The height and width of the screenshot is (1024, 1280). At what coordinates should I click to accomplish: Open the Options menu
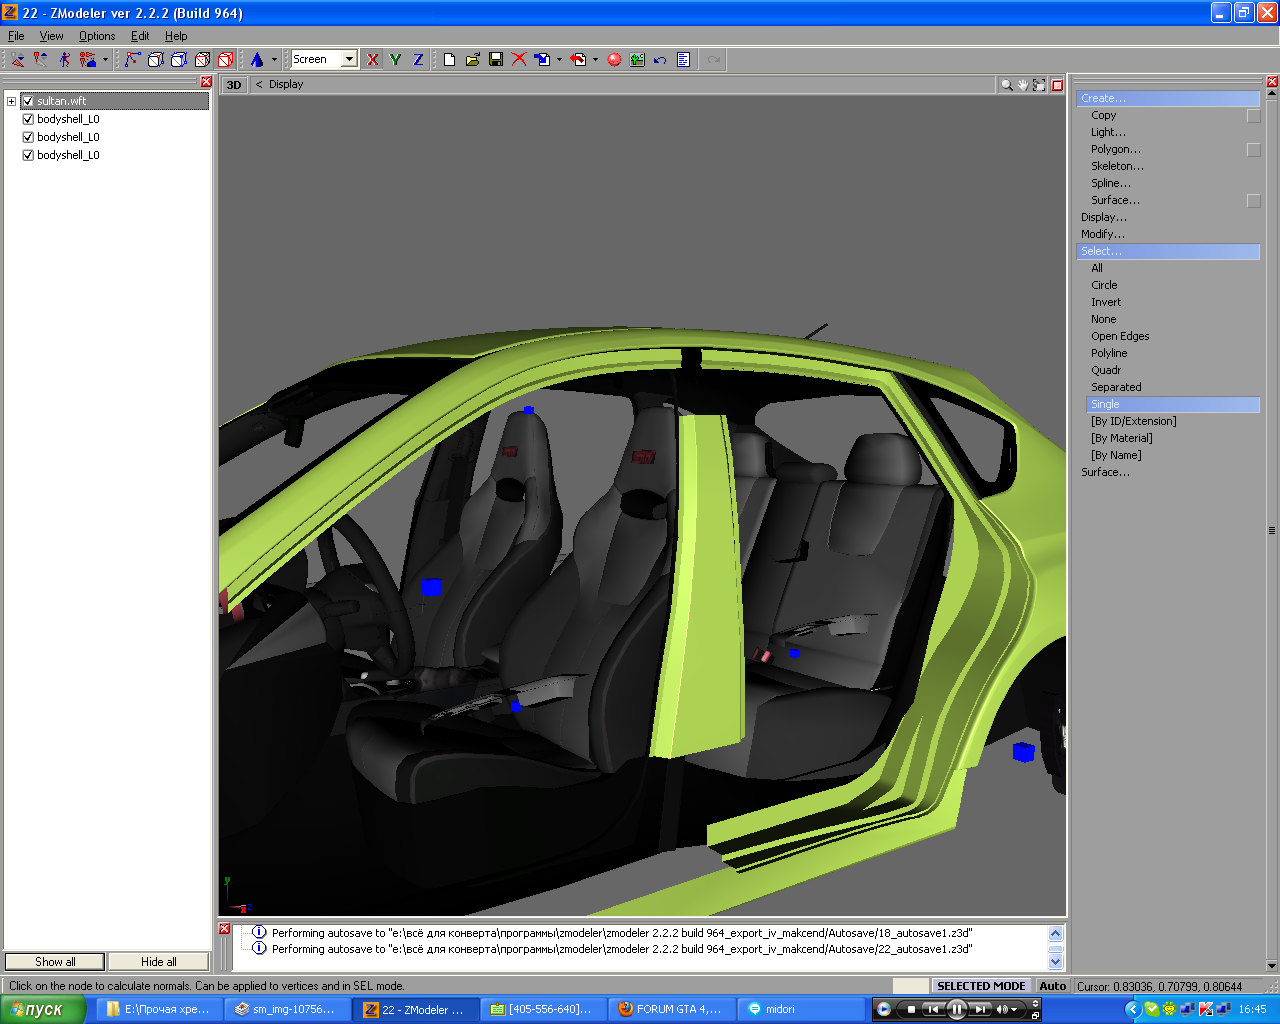click(97, 36)
